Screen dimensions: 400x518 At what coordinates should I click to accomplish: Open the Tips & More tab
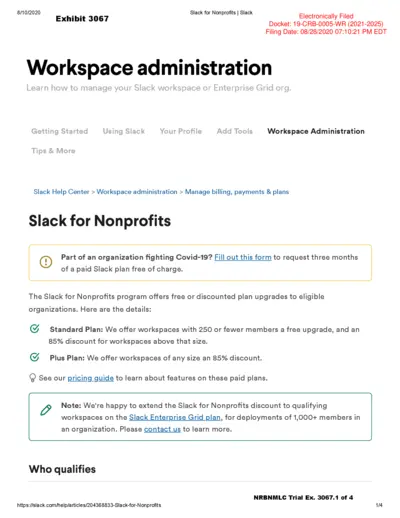coord(53,151)
